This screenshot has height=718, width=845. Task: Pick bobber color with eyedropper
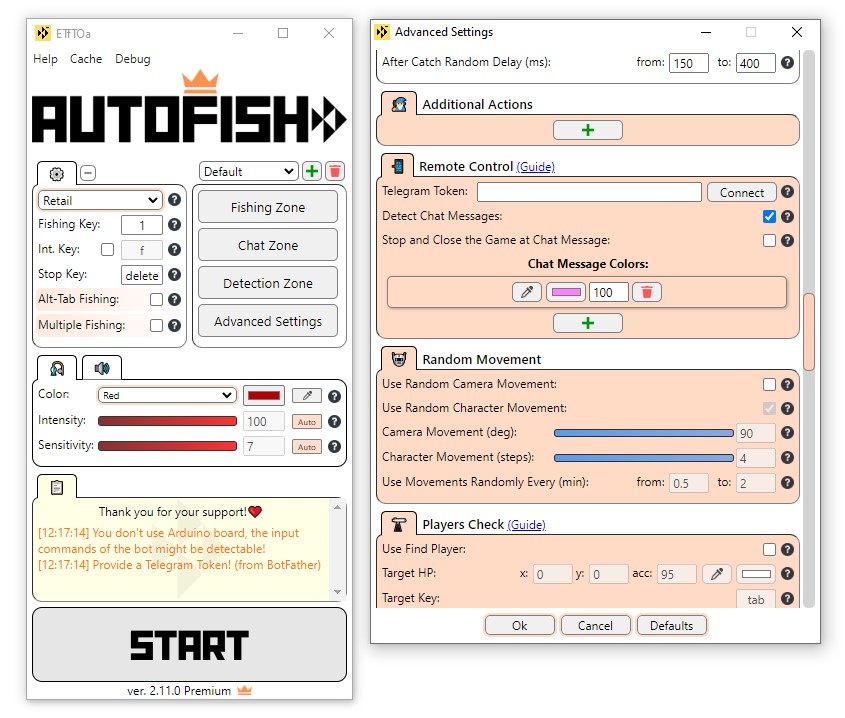coord(307,396)
